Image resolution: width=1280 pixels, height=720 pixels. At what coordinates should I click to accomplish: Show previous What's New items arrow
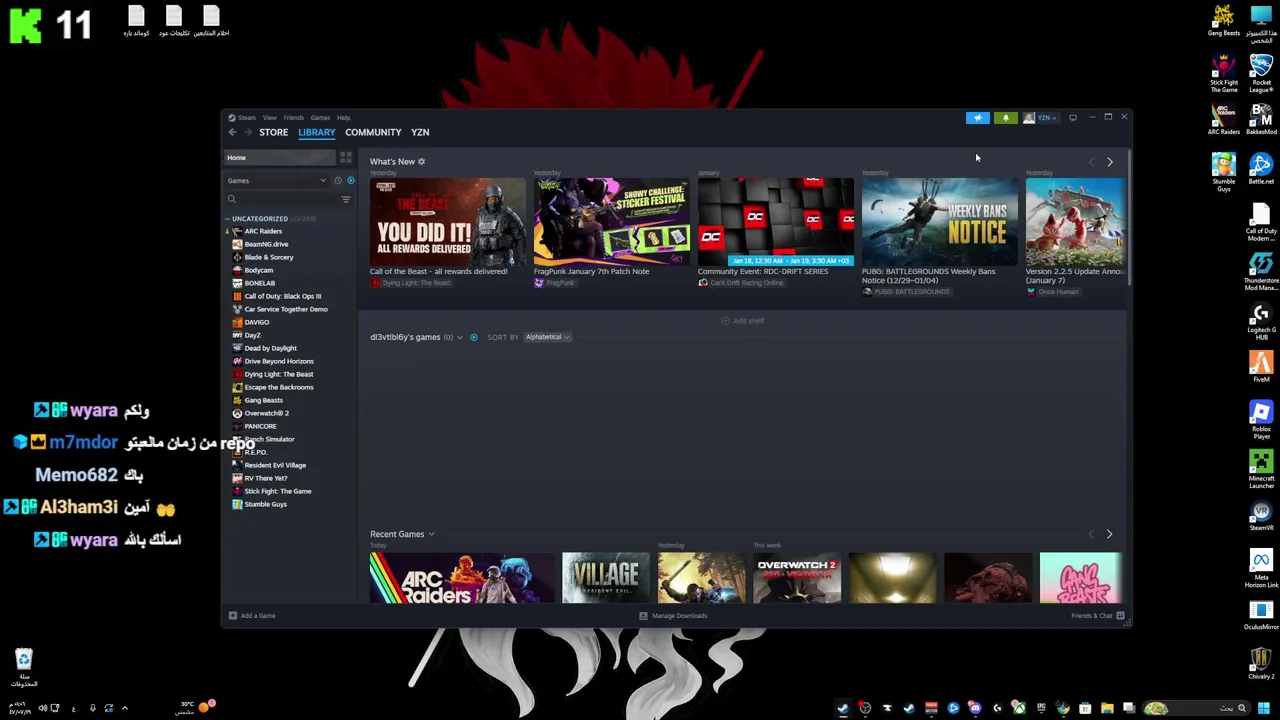pyautogui.click(x=1092, y=162)
